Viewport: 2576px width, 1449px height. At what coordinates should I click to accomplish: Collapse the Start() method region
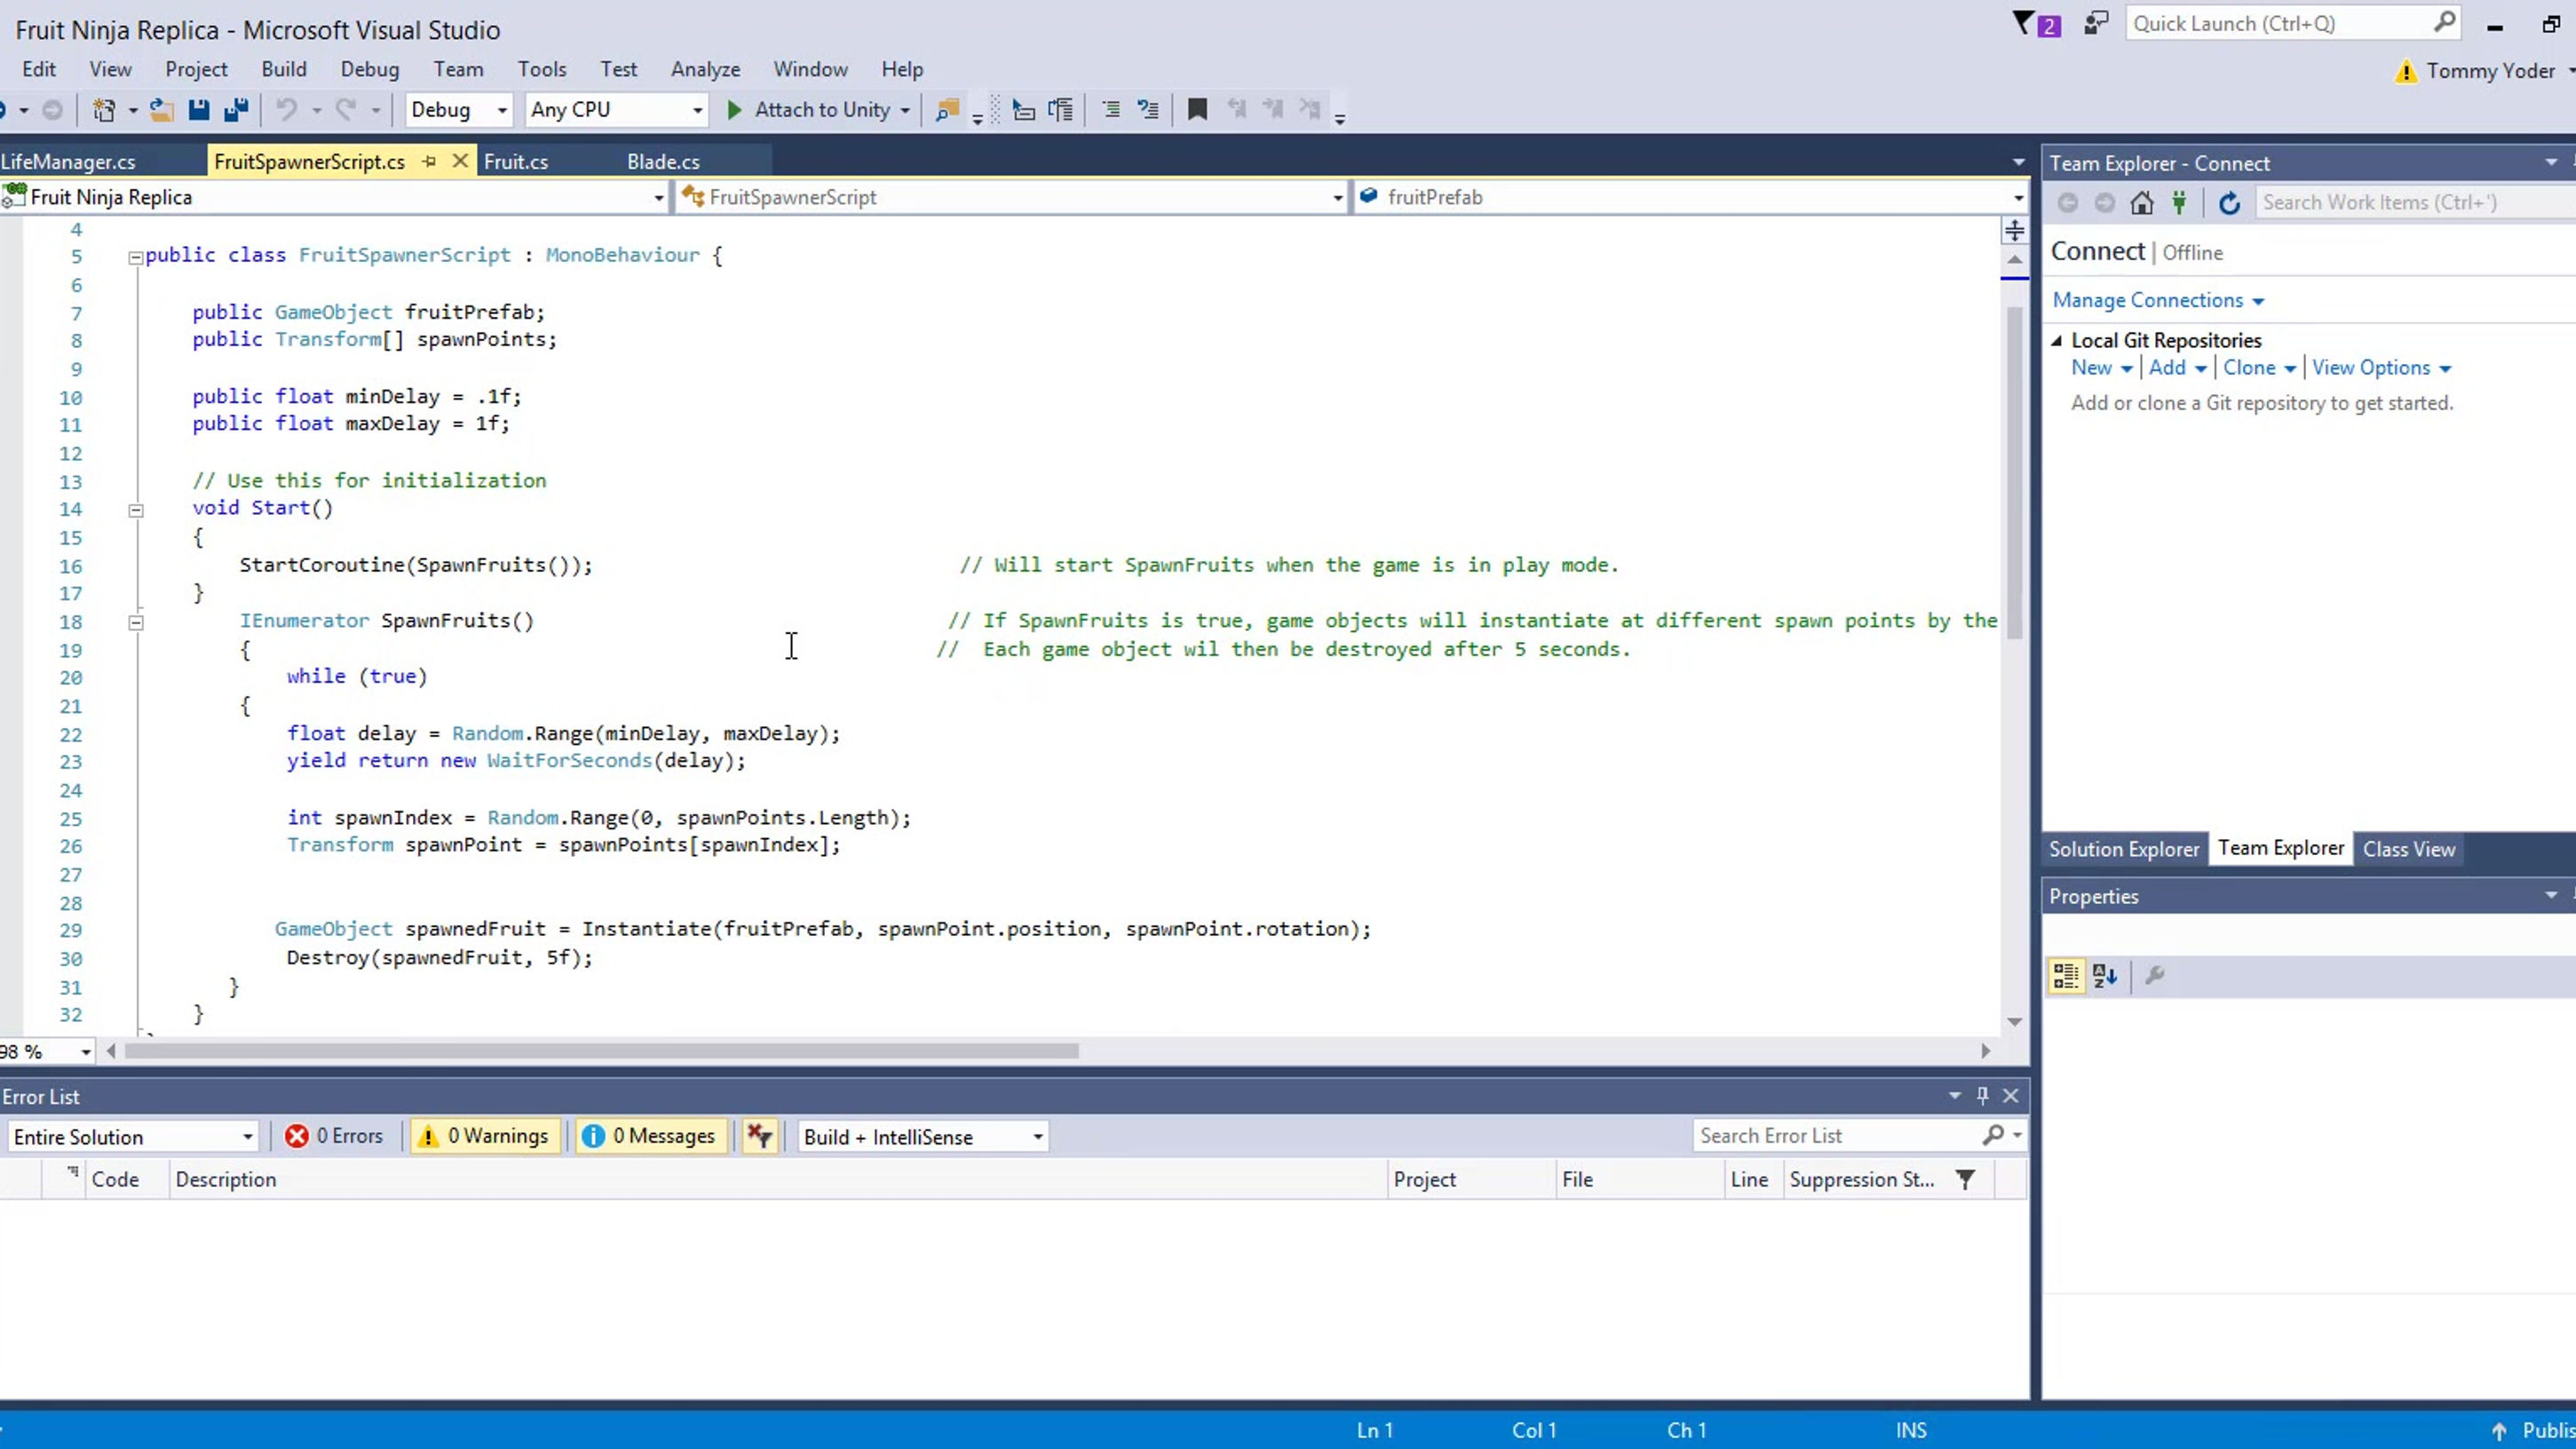pyautogui.click(x=135, y=510)
